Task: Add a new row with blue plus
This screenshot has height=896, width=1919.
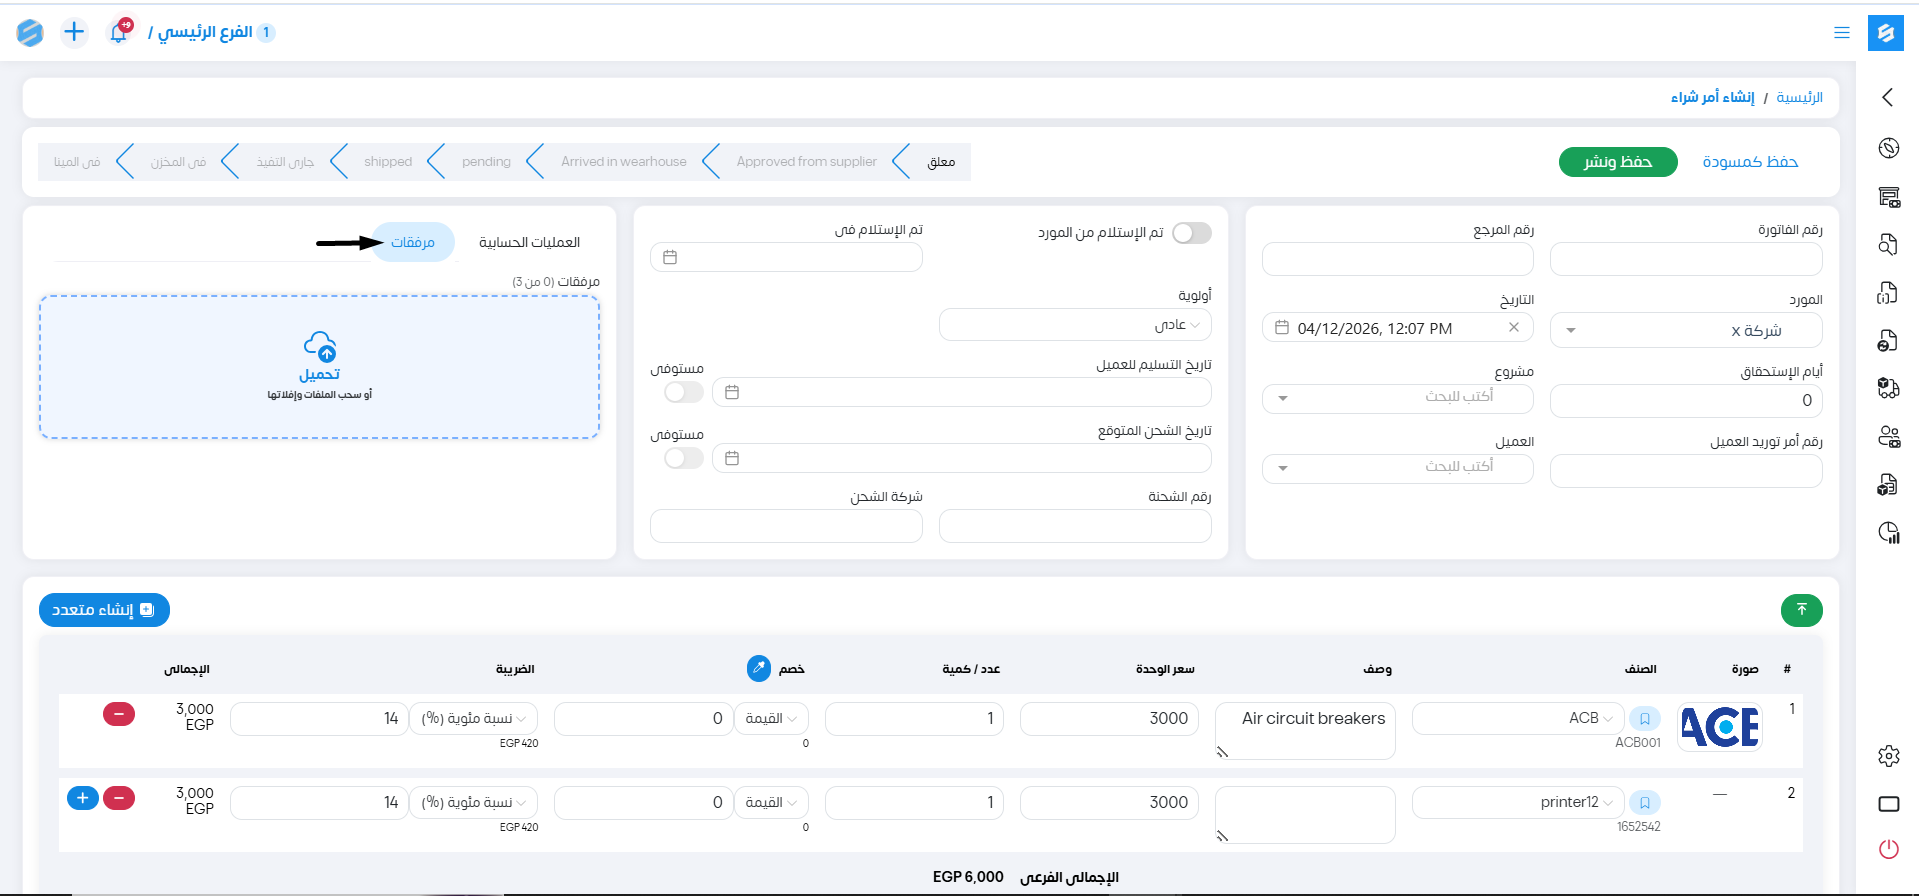Action: [x=83, y=798]
